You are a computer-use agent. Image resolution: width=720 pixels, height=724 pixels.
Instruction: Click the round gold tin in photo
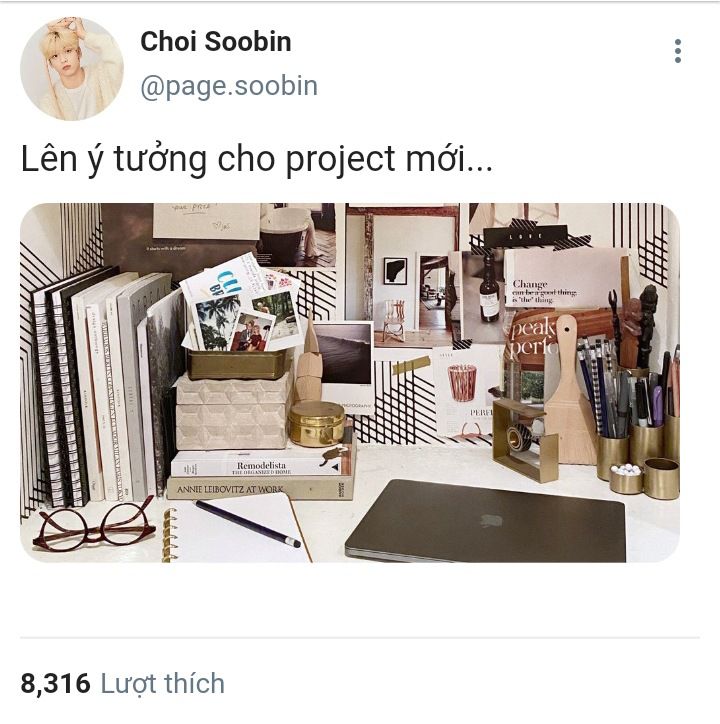316,423
